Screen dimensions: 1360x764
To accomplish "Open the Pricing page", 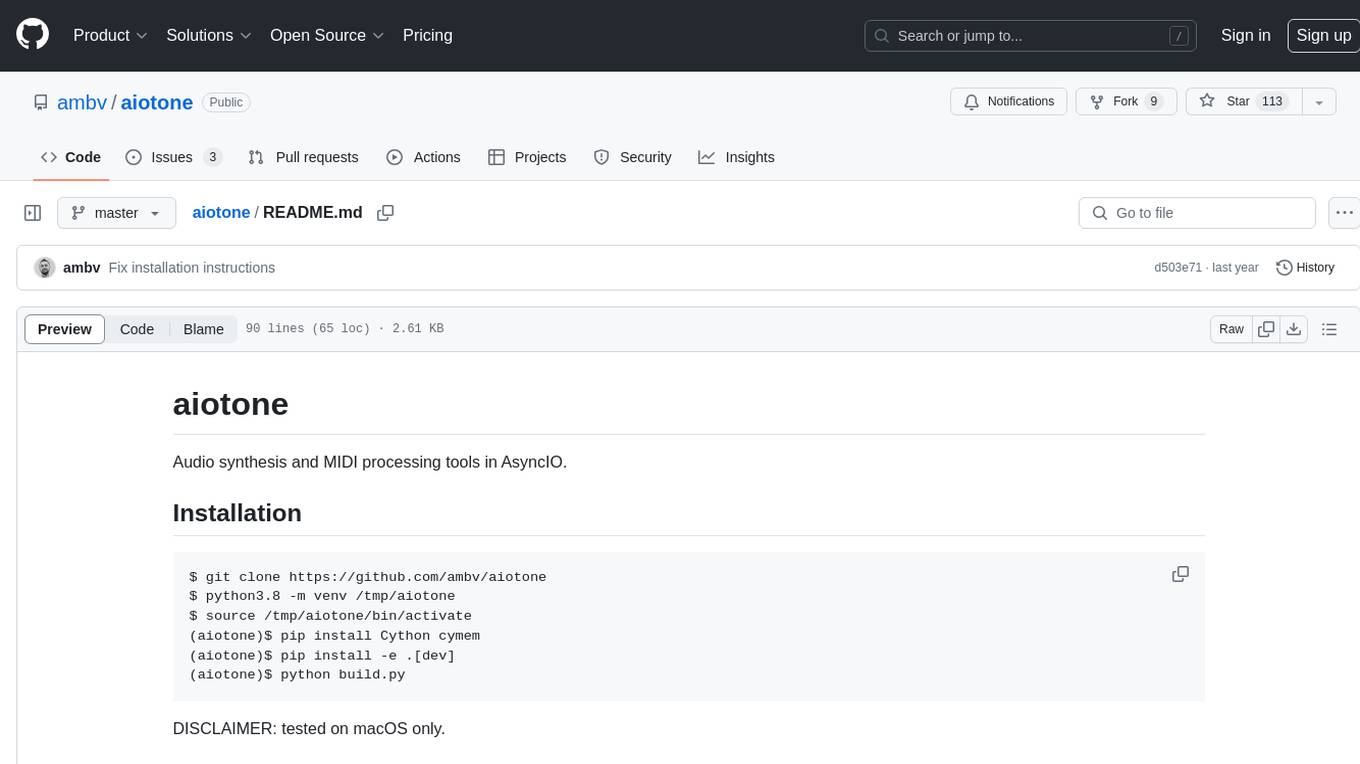I will (x=427, y=35).
